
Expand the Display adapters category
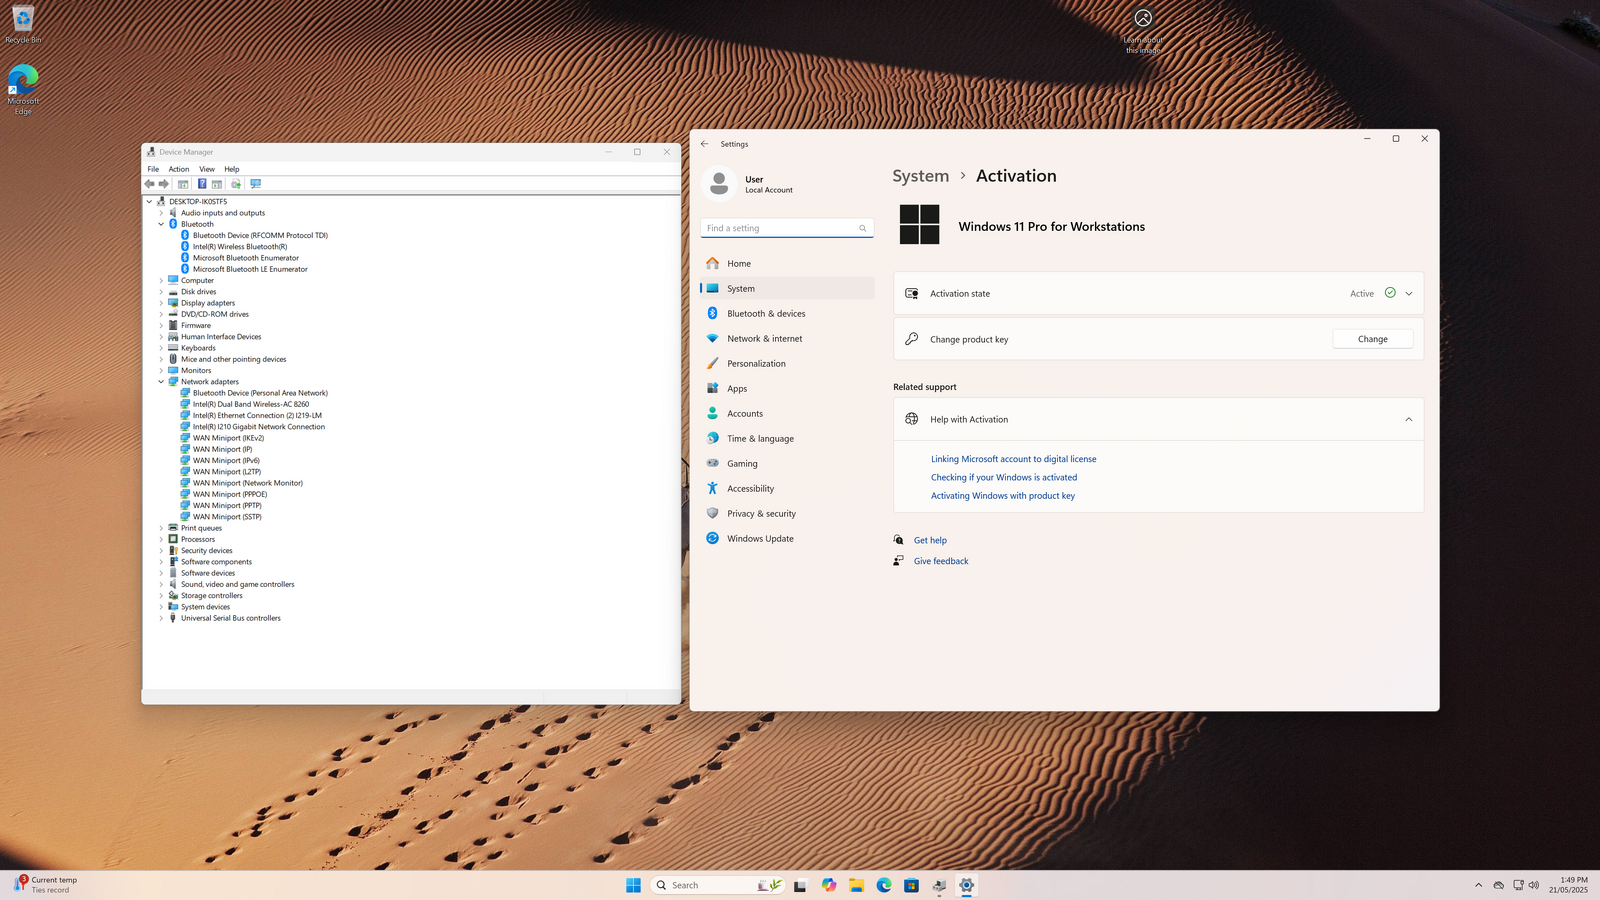(x=161, y=303)
